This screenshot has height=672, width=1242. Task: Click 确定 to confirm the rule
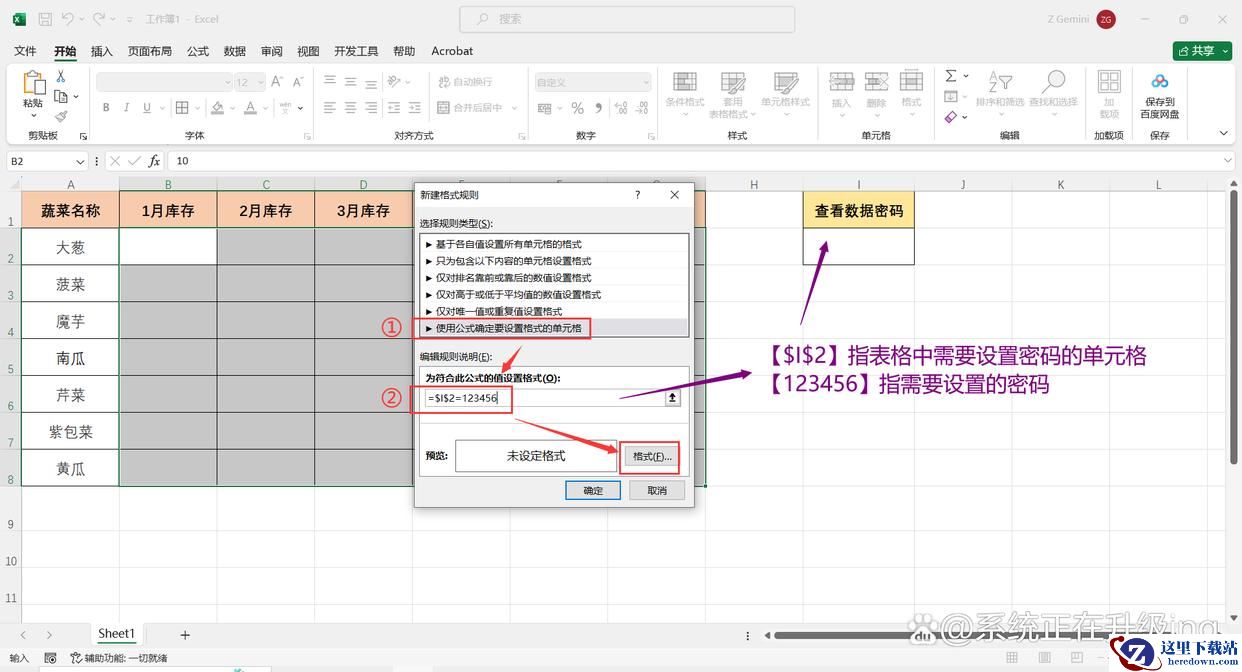point(593,490)
